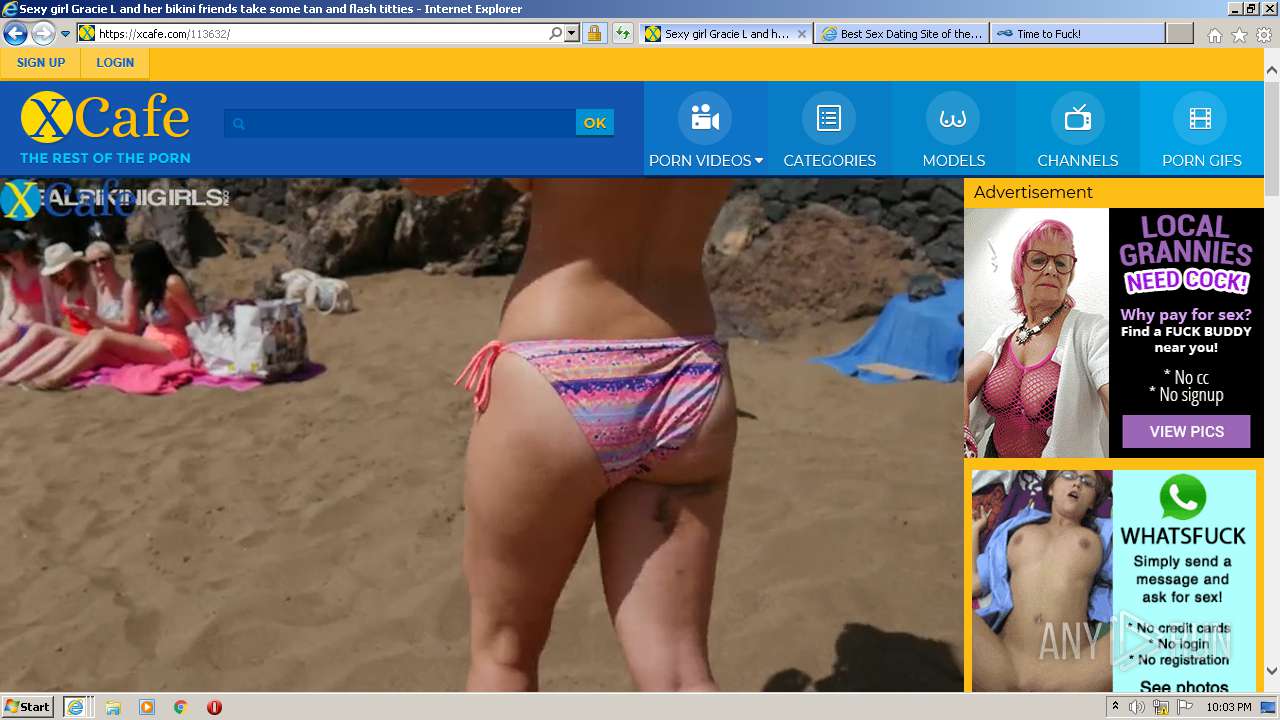Click the network tray icon
Screen dimensions: 1280x720
[1160, 707]
